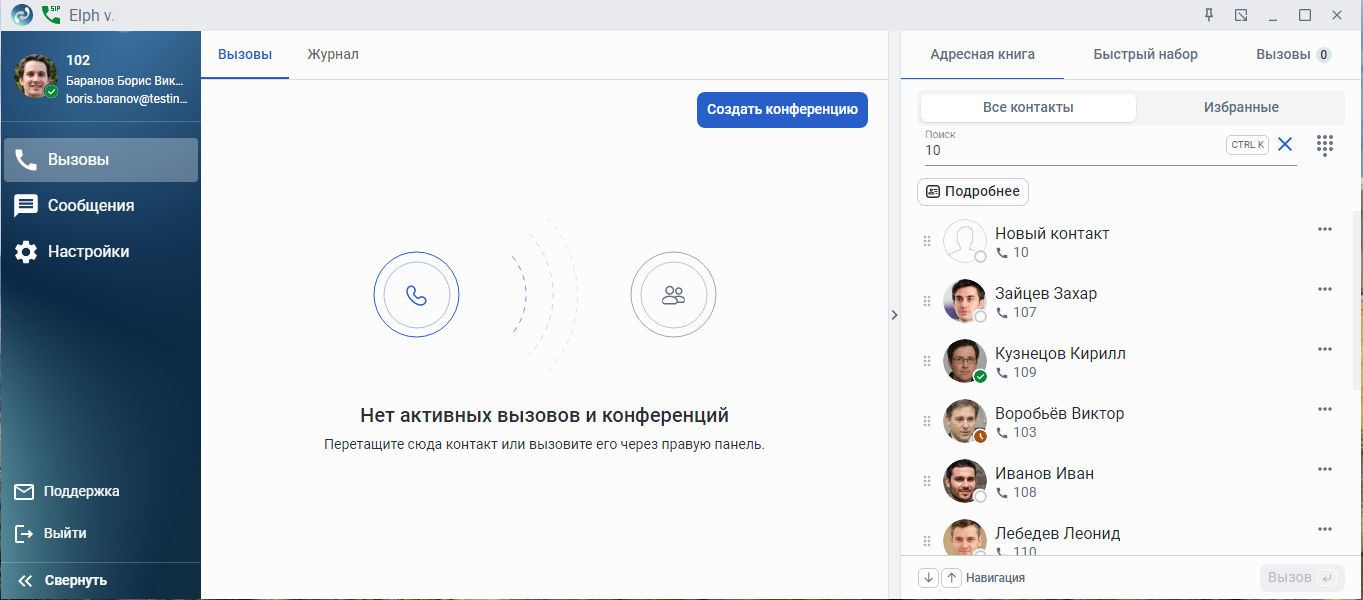Open more options for Лебедев Леонид

(1325, 529)
